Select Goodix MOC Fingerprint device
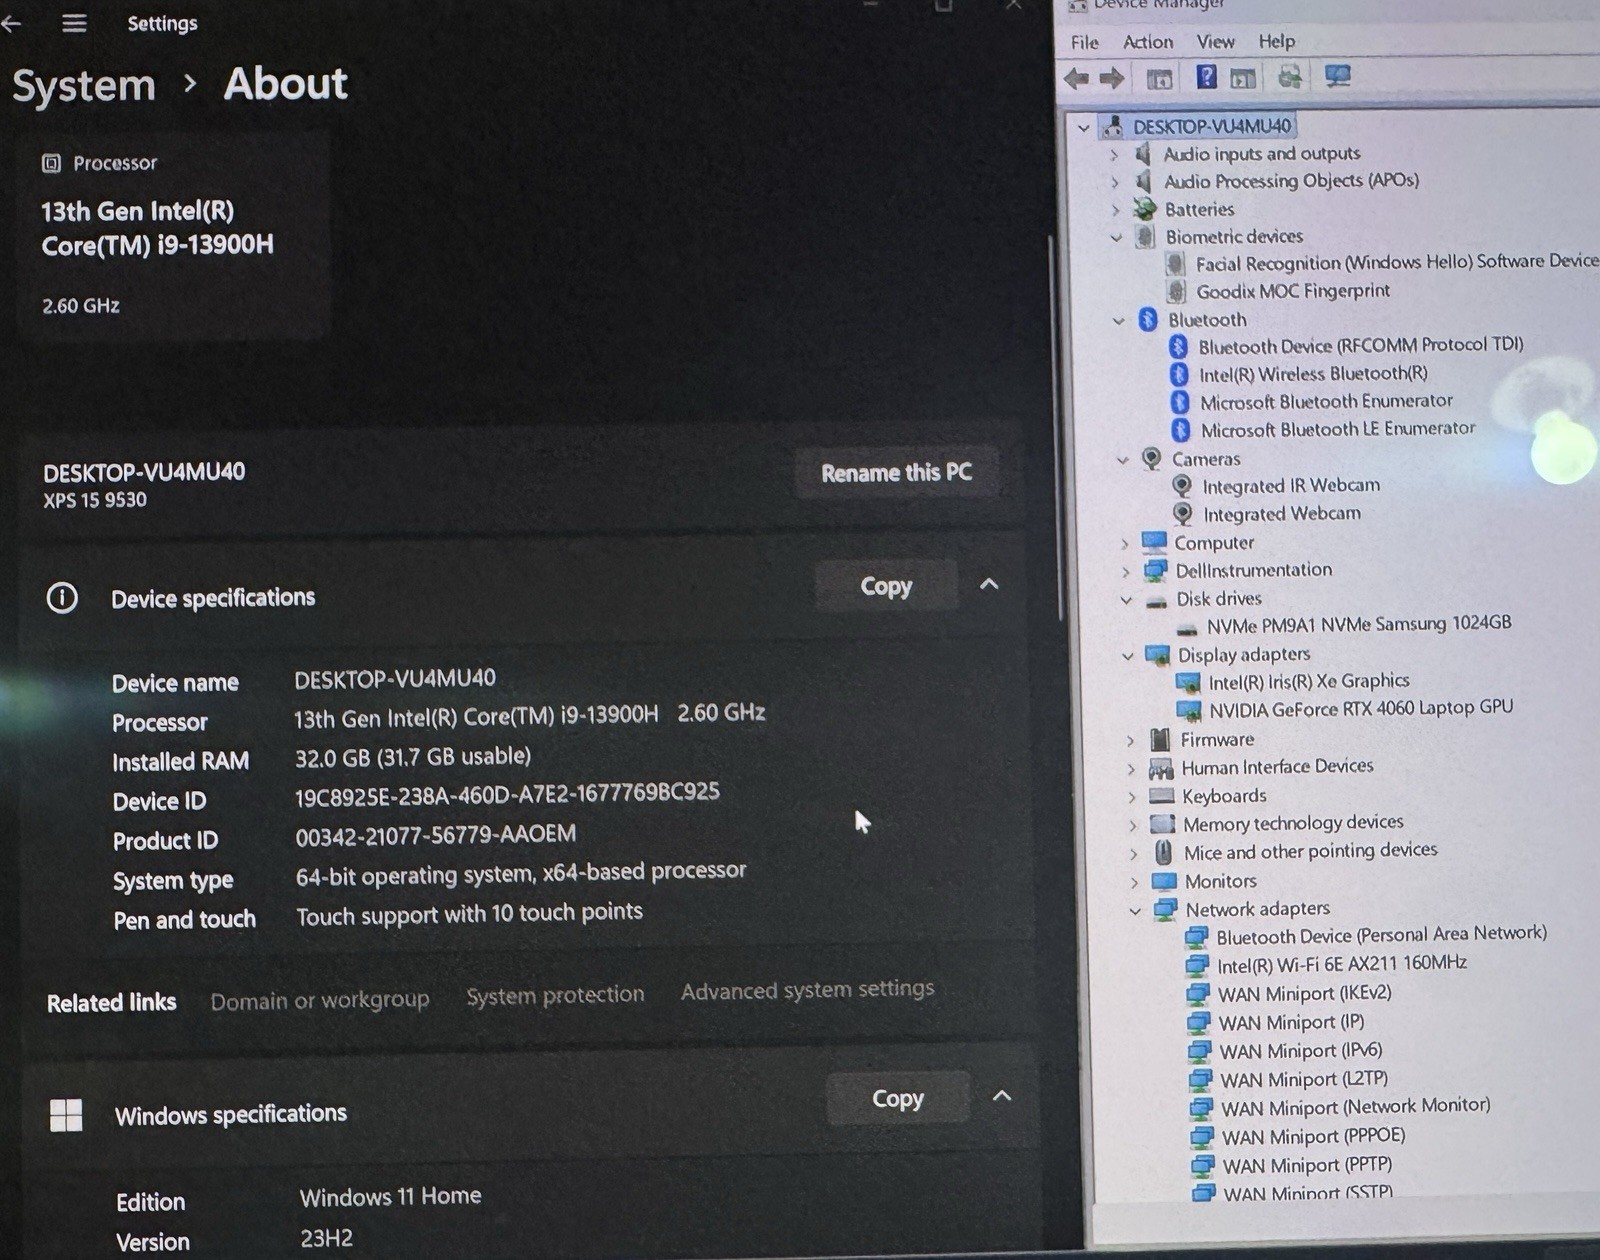The width and height of the screenshot is (1600, 1260). pos(1292,291)
